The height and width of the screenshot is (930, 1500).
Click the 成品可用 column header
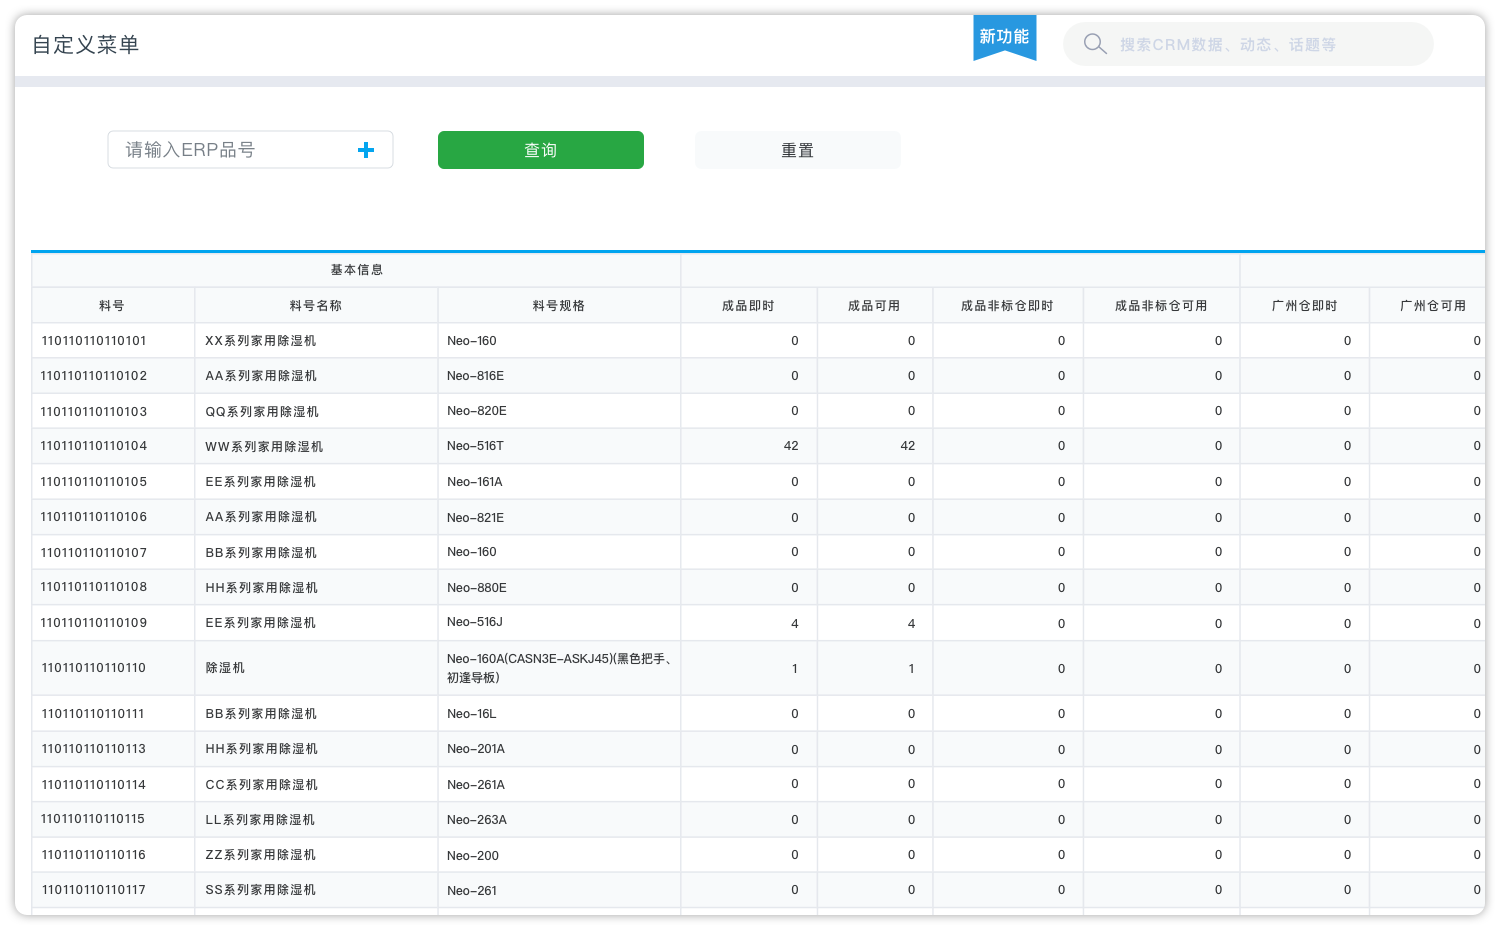tap(874, 306)
